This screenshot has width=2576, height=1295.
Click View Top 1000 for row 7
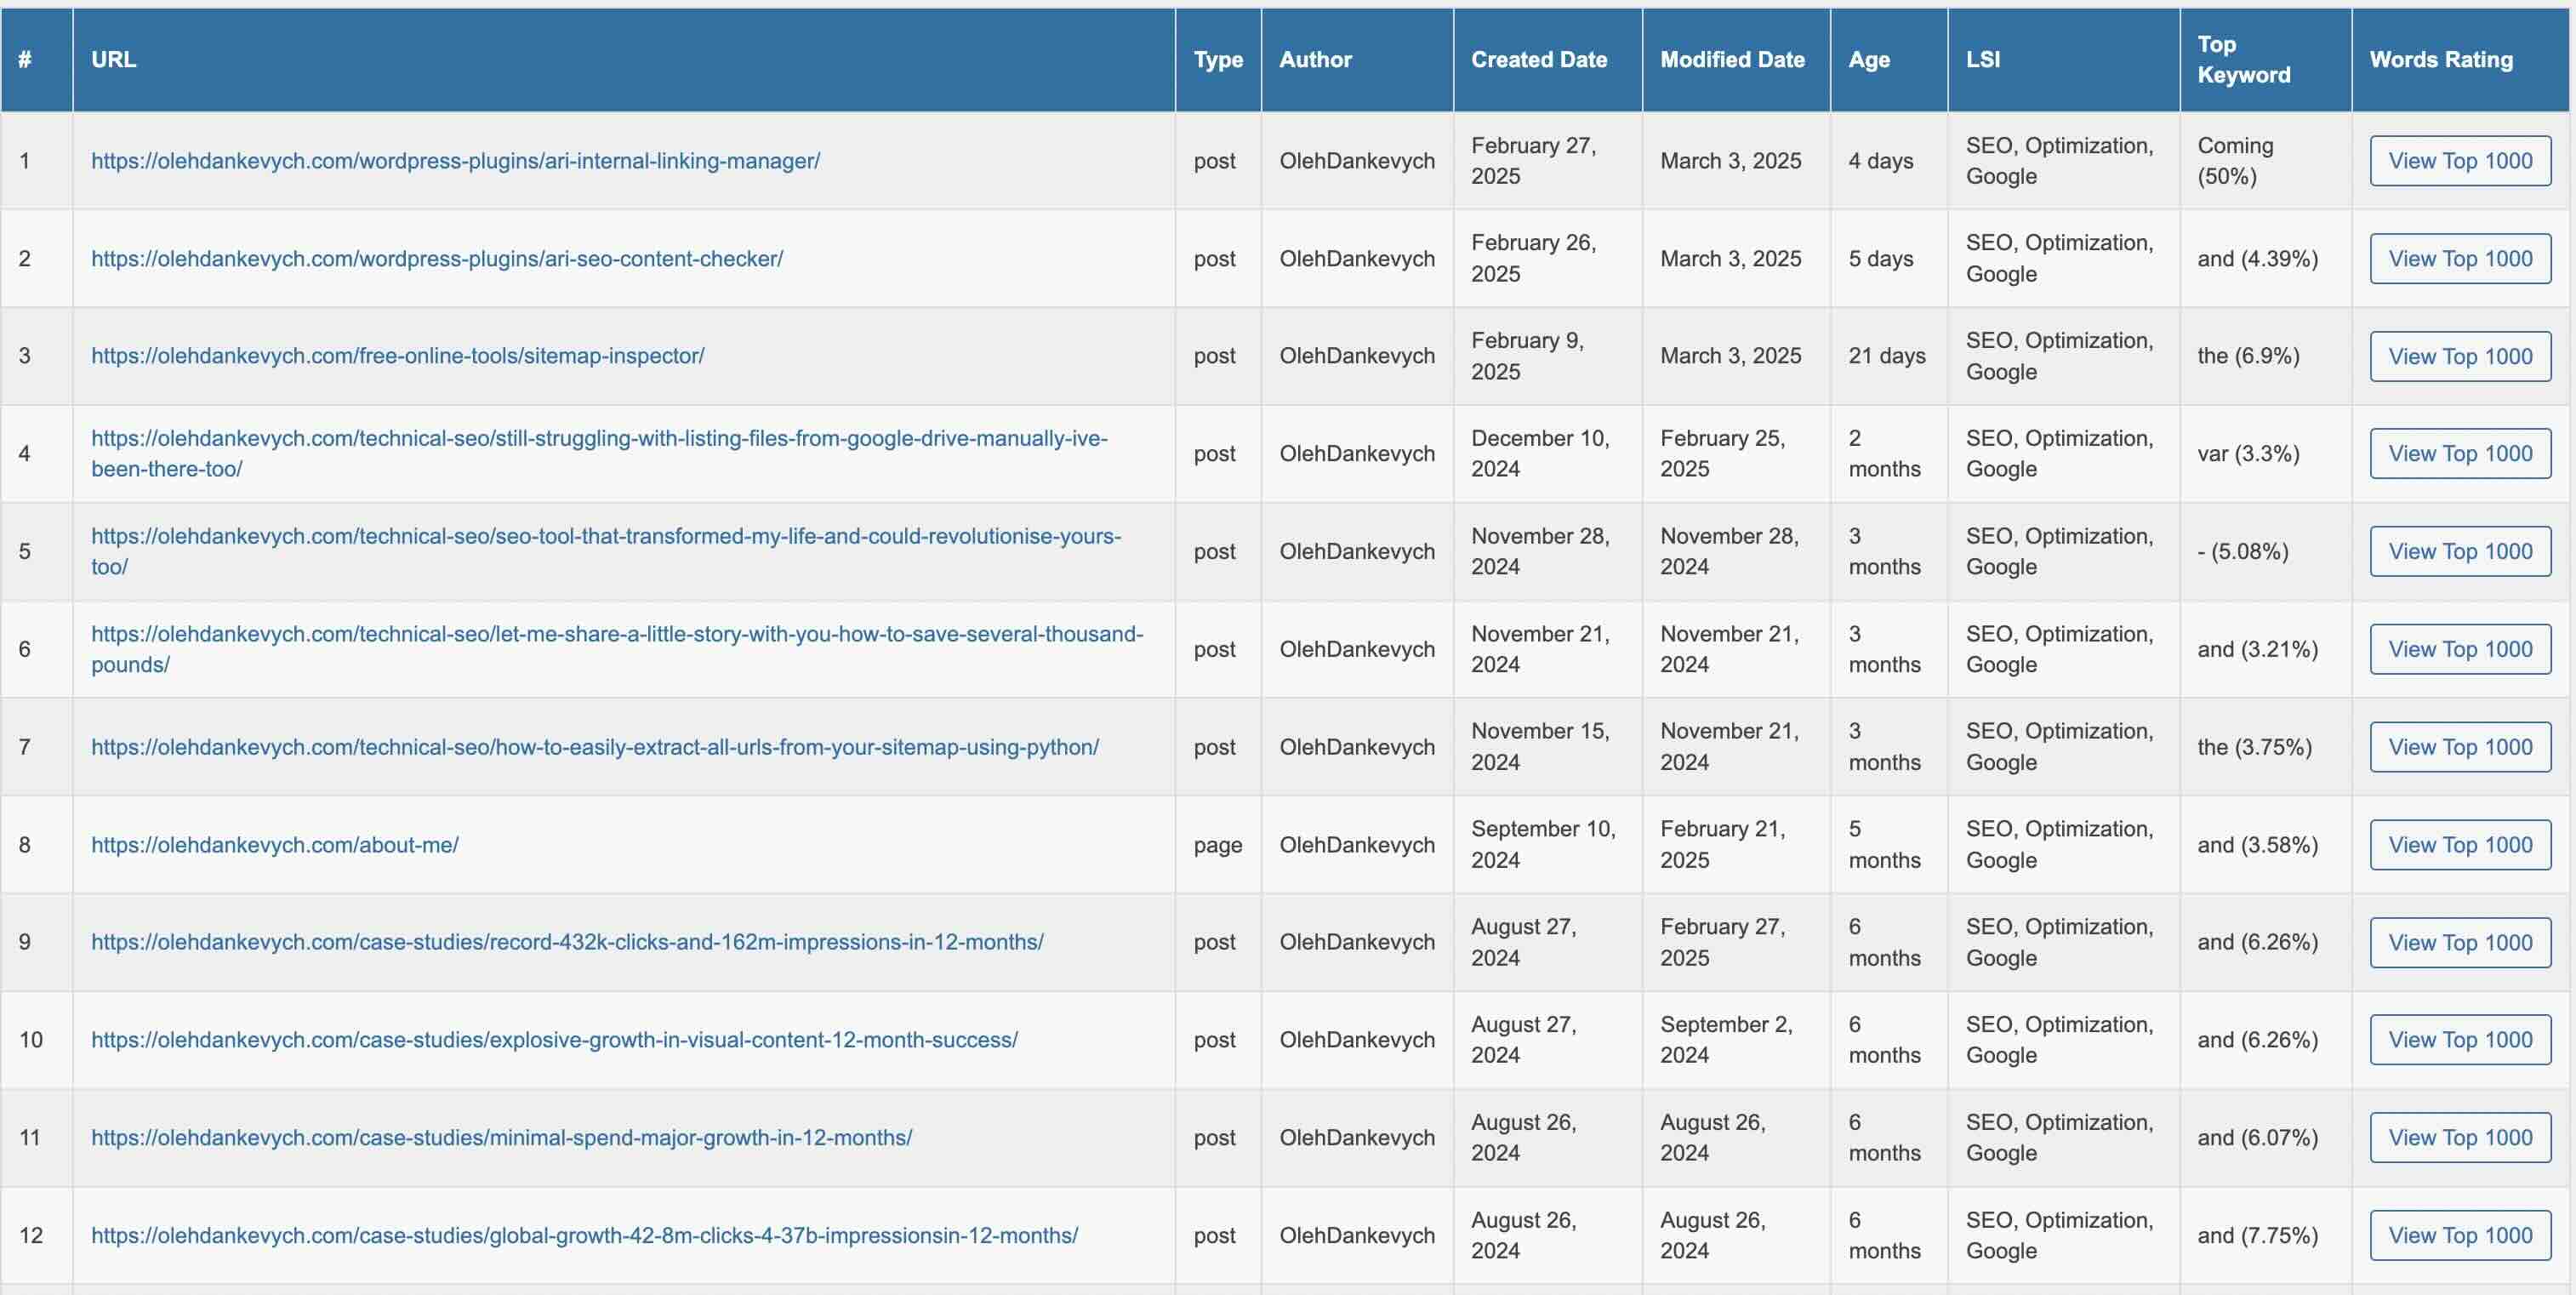point(2460,747)
